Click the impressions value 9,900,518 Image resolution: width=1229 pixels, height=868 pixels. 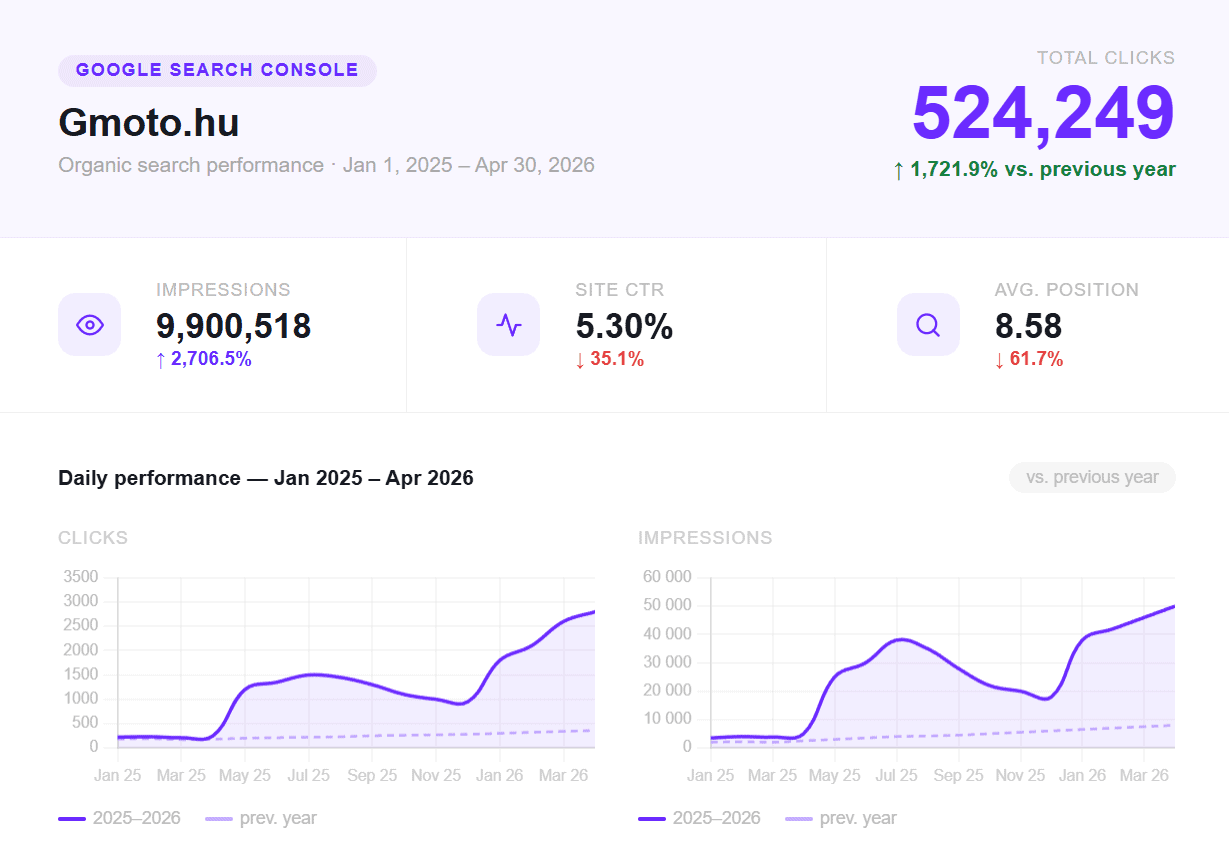233,326
